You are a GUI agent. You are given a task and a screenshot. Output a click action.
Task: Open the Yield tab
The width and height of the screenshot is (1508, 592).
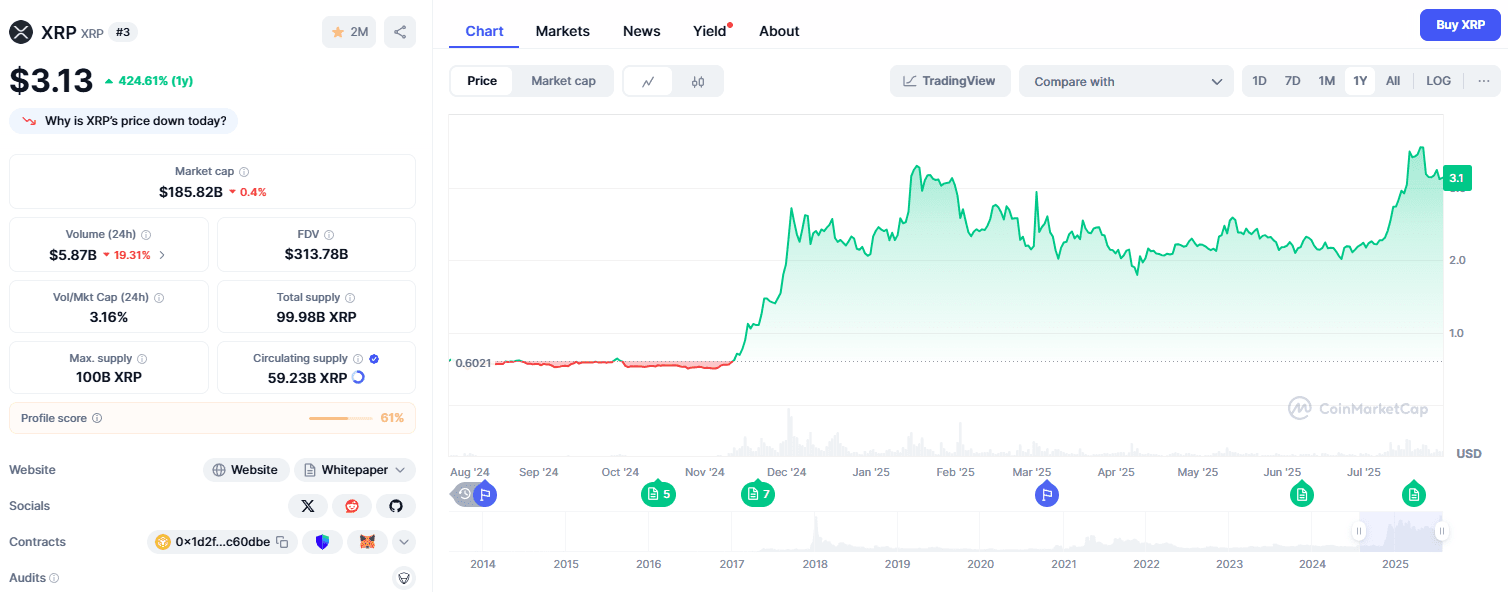710,31
